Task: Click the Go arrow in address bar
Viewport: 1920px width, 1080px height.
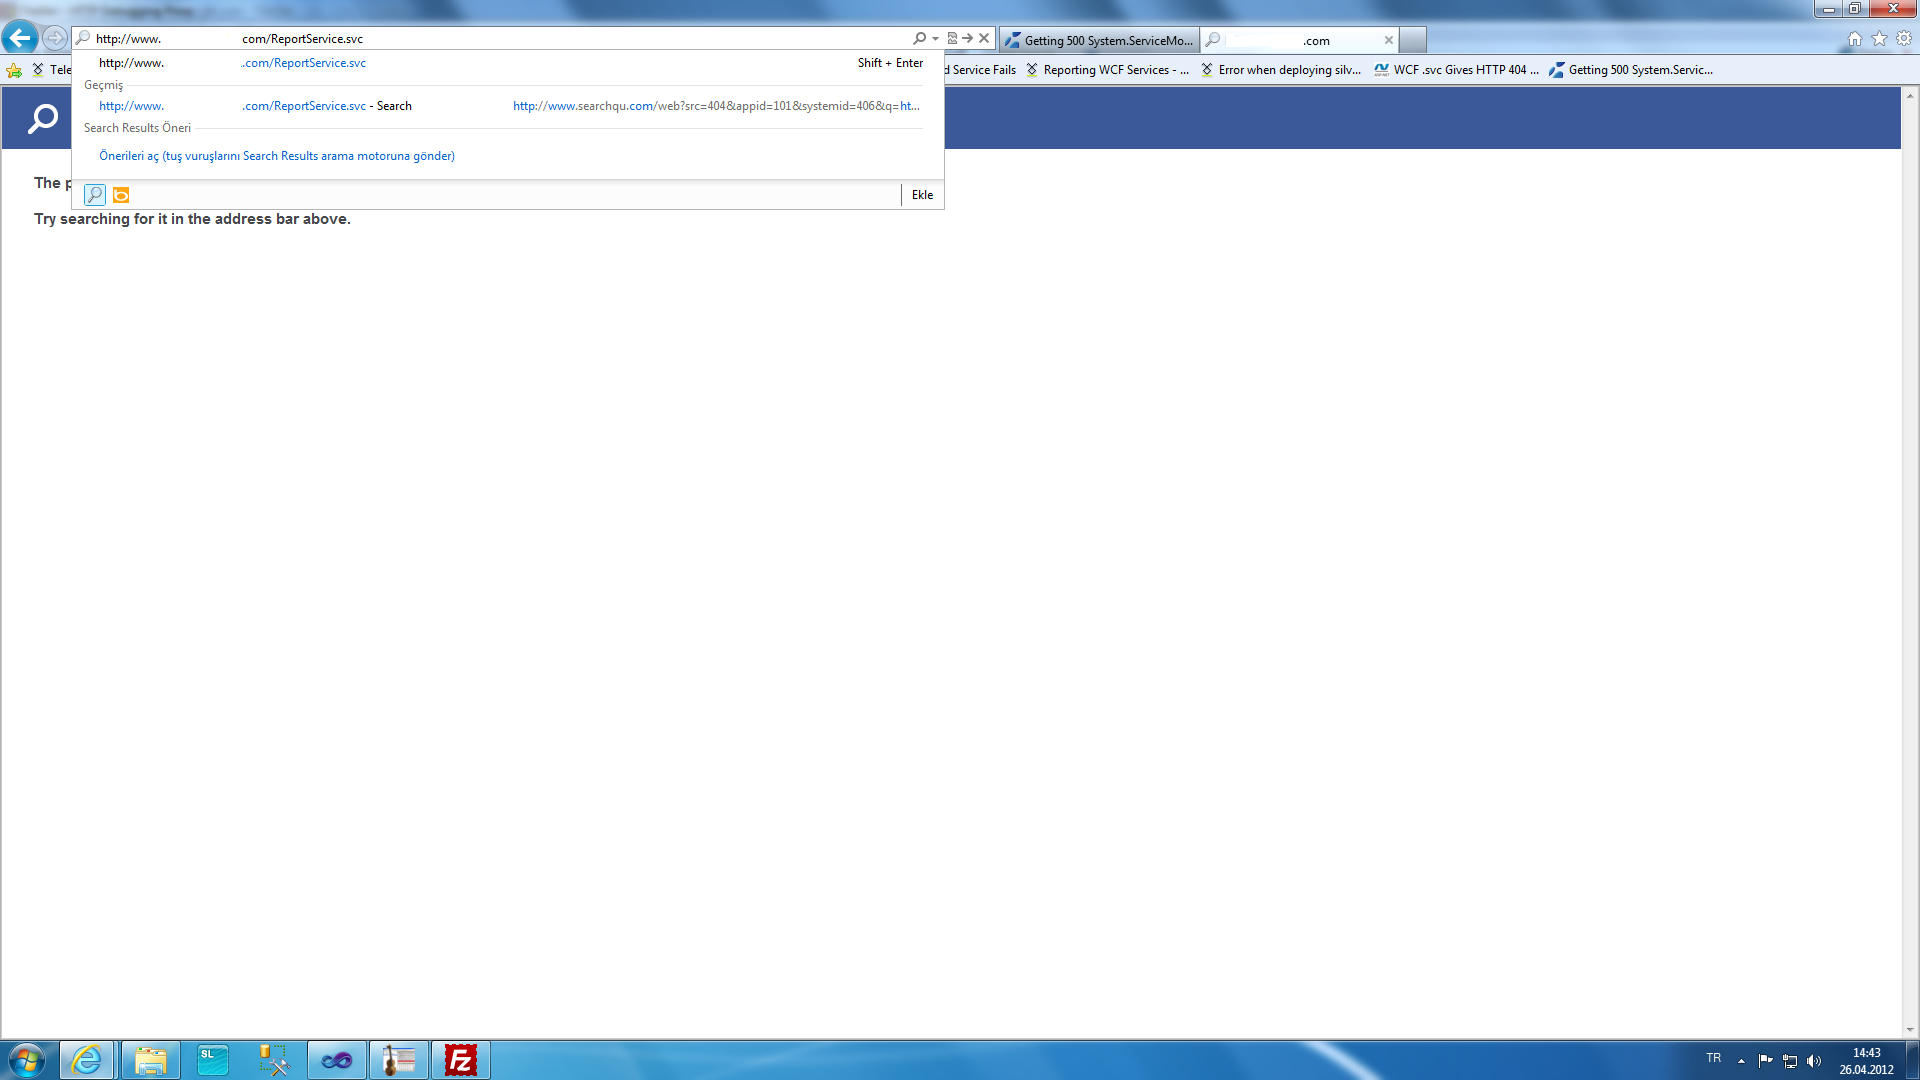Action: tap(968, 38)
